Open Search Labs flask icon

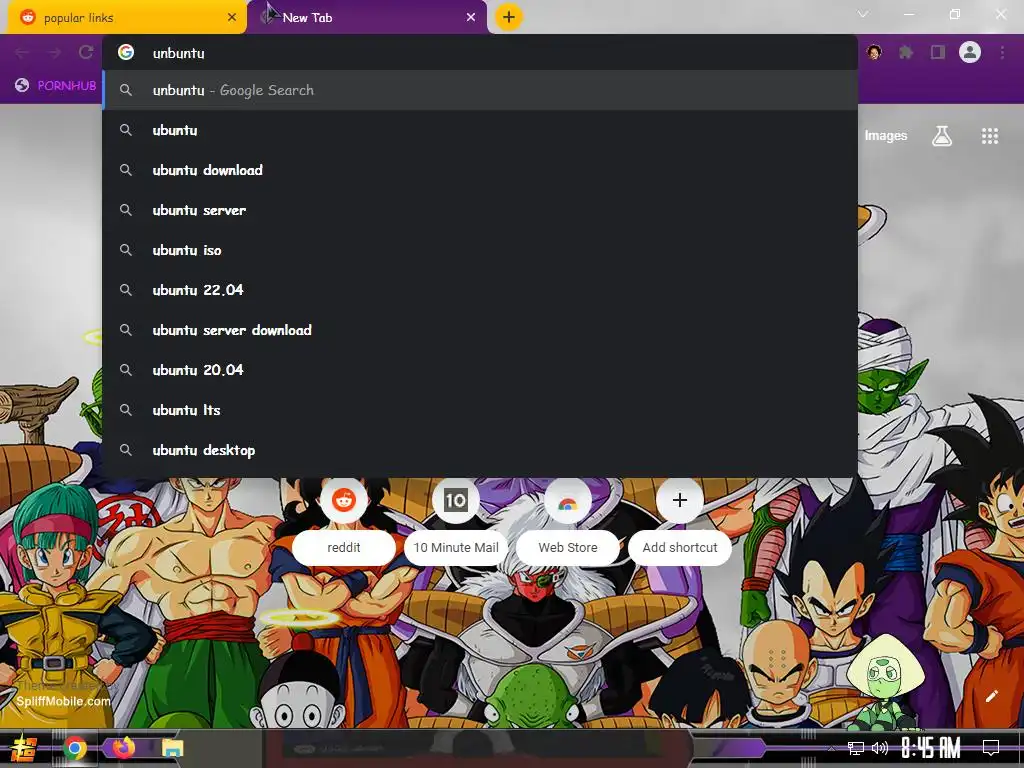coord(942,136)
